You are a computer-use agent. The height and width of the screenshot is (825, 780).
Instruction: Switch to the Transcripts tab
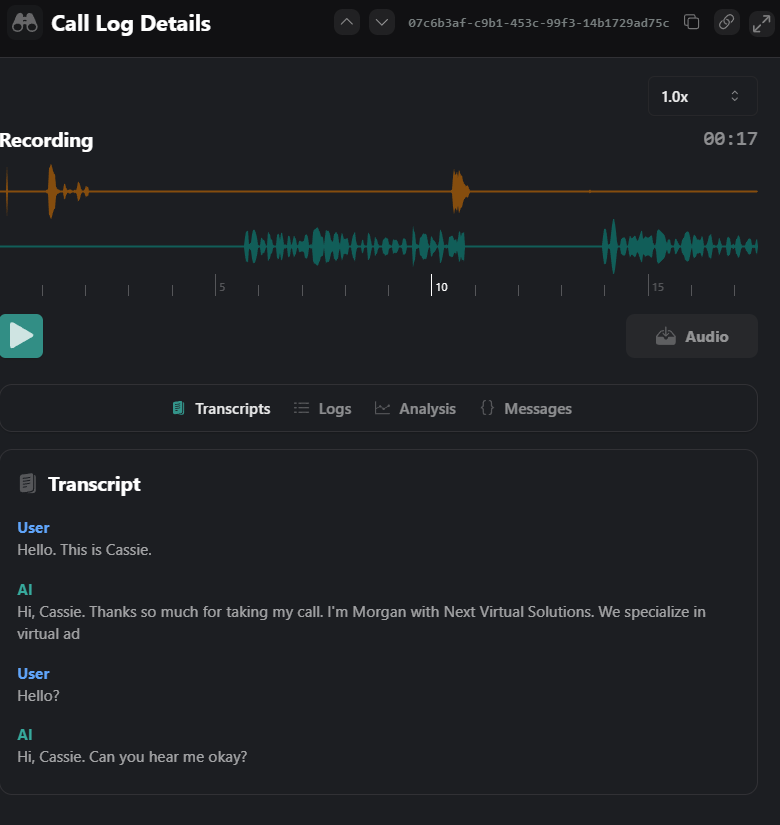[222, 409]
